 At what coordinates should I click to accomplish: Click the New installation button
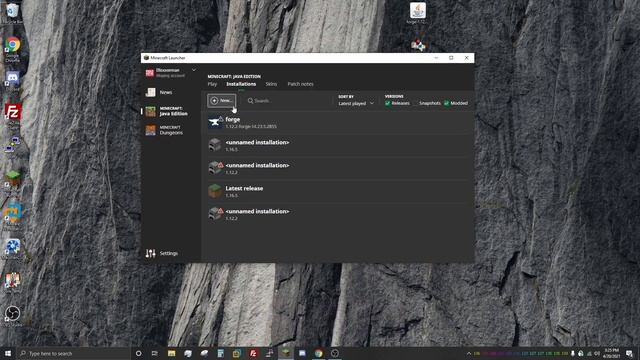tap(222, 100)
